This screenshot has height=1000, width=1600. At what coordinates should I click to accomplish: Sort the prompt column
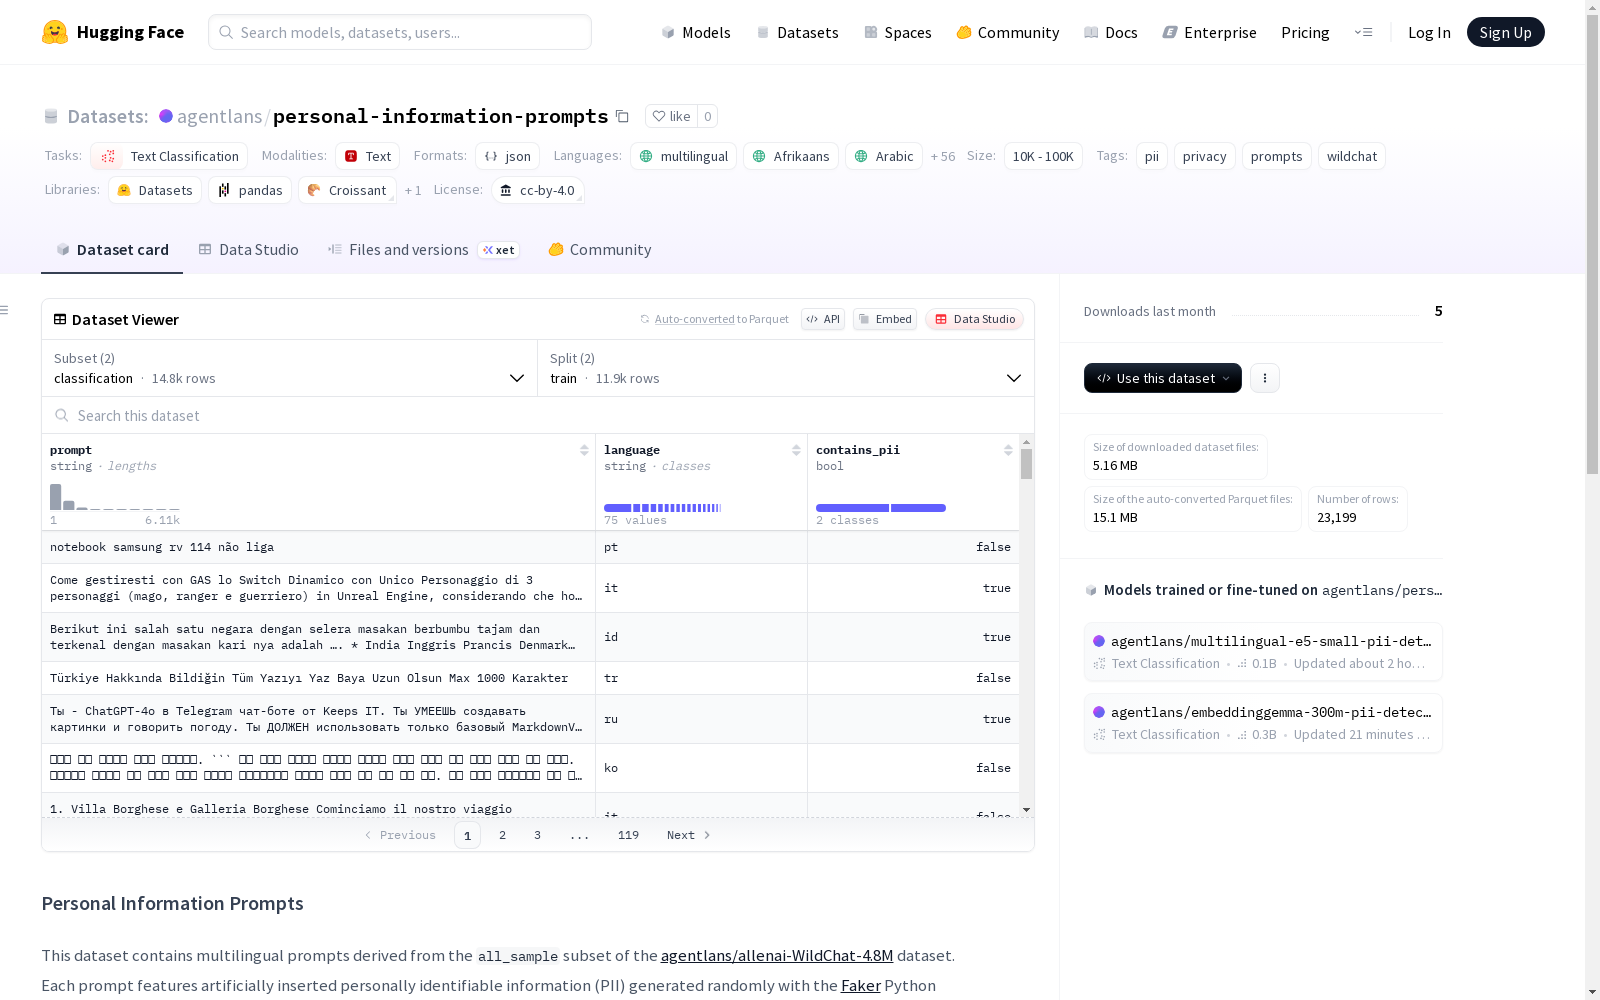pos(584,450)
